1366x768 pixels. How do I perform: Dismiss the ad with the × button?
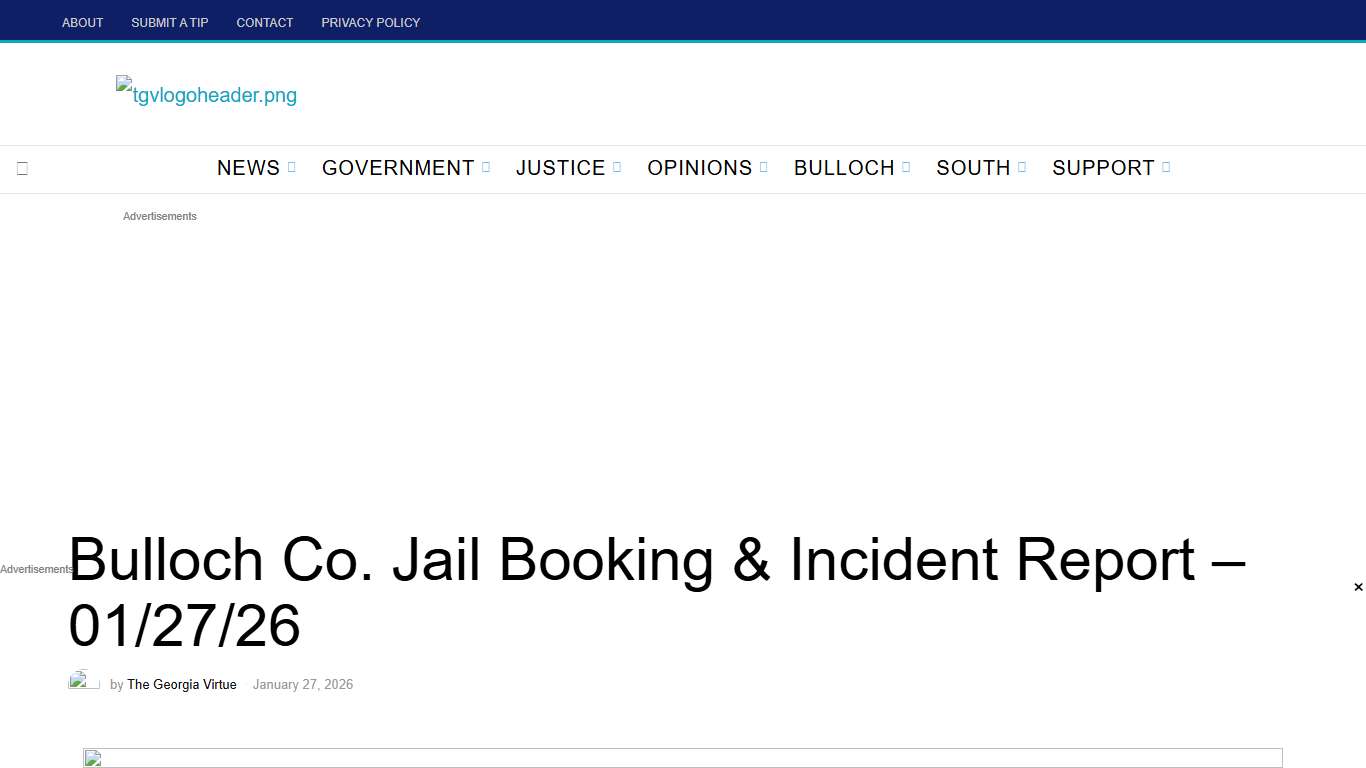1357,587
